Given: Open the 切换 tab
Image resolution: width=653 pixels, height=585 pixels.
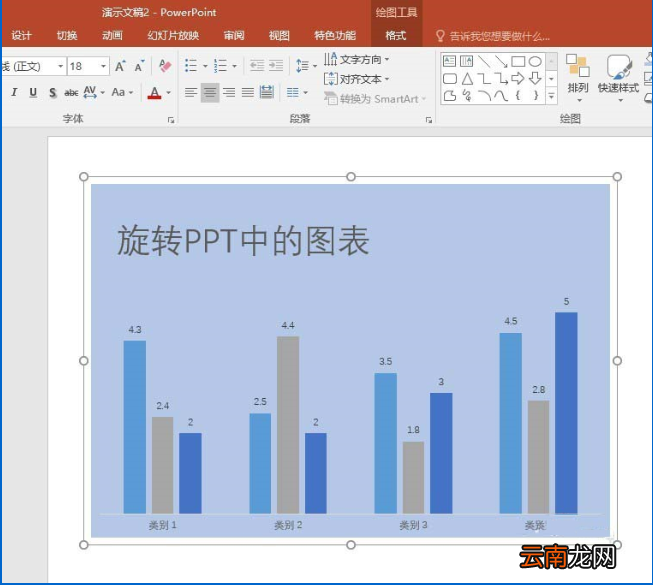Looking at the screenshot, I should 67,35.
